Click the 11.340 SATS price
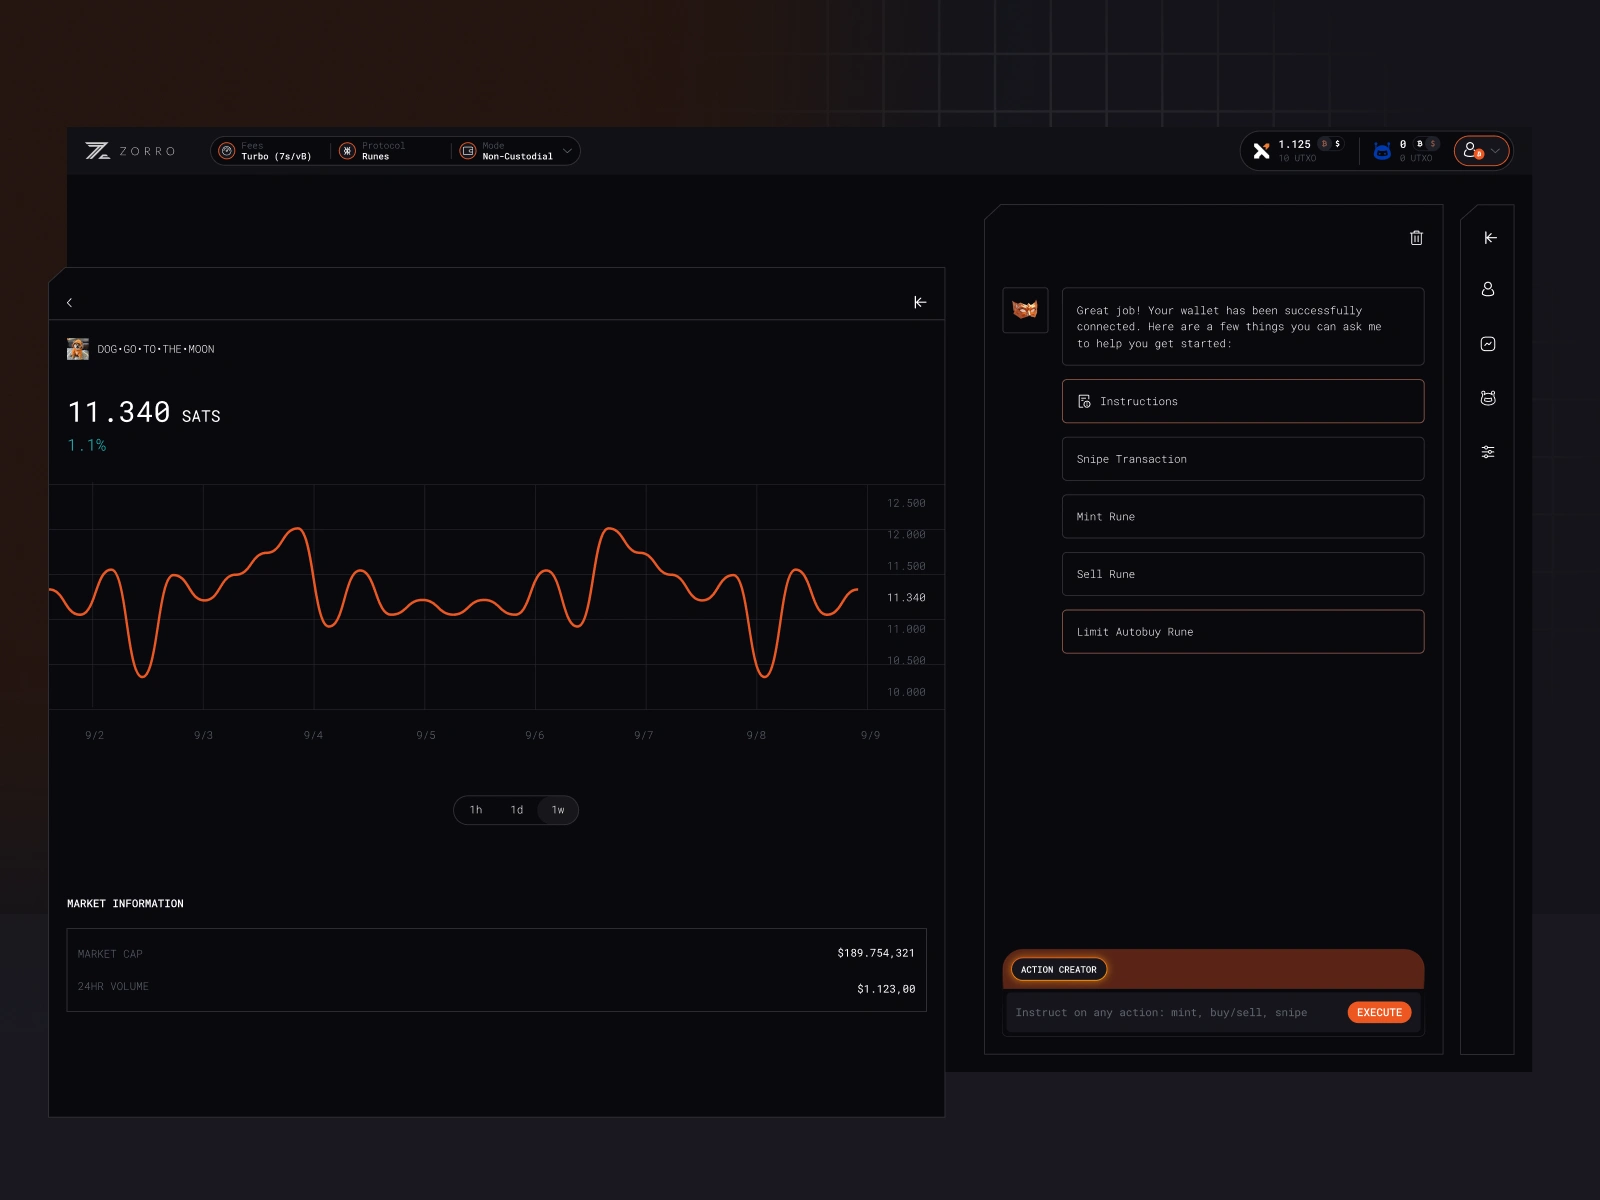This screenshot has width=1600, height=1200. click(x=144, y=412)
